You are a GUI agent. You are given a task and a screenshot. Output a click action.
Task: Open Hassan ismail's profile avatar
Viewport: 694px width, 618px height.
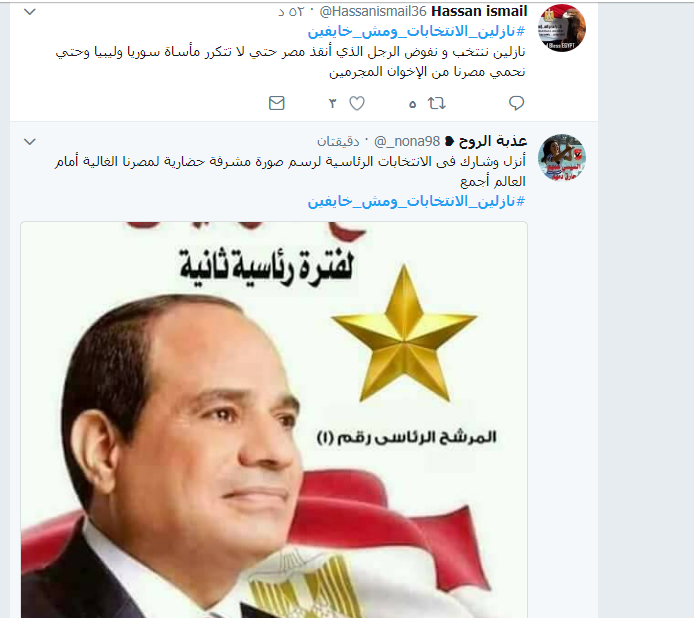(562, 28)
